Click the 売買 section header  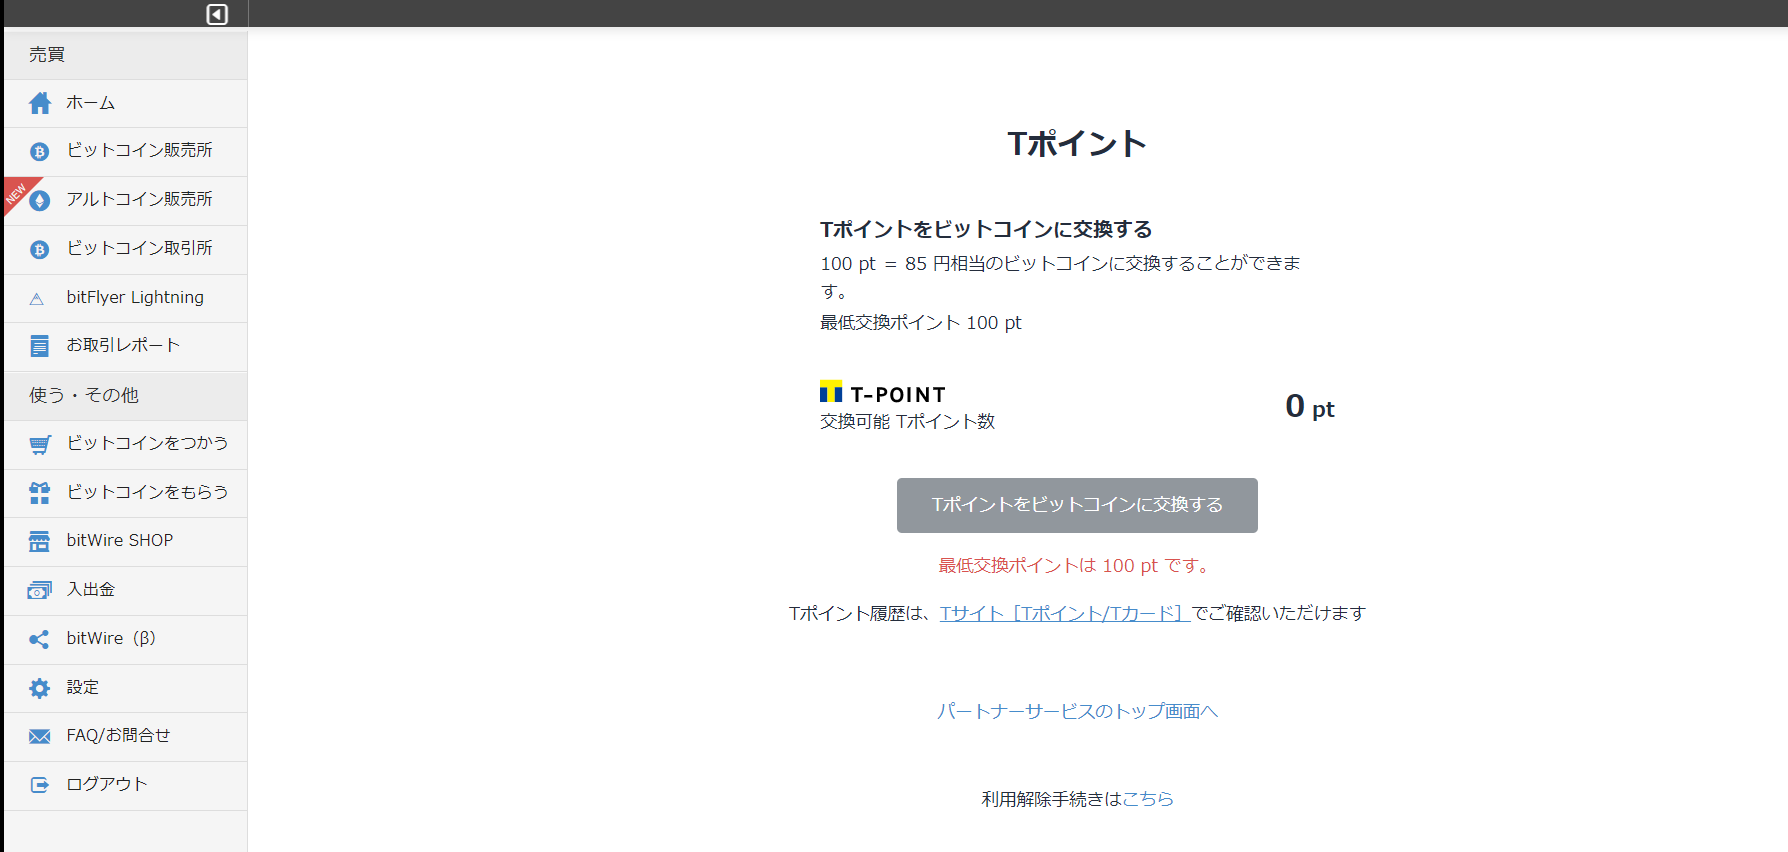click(126, 55)
